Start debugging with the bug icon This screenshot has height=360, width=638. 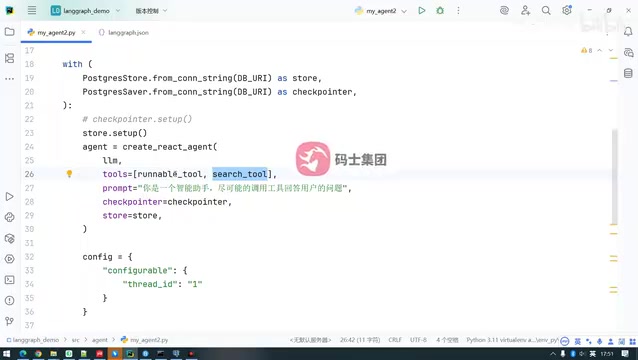click(x=440, y=11)
